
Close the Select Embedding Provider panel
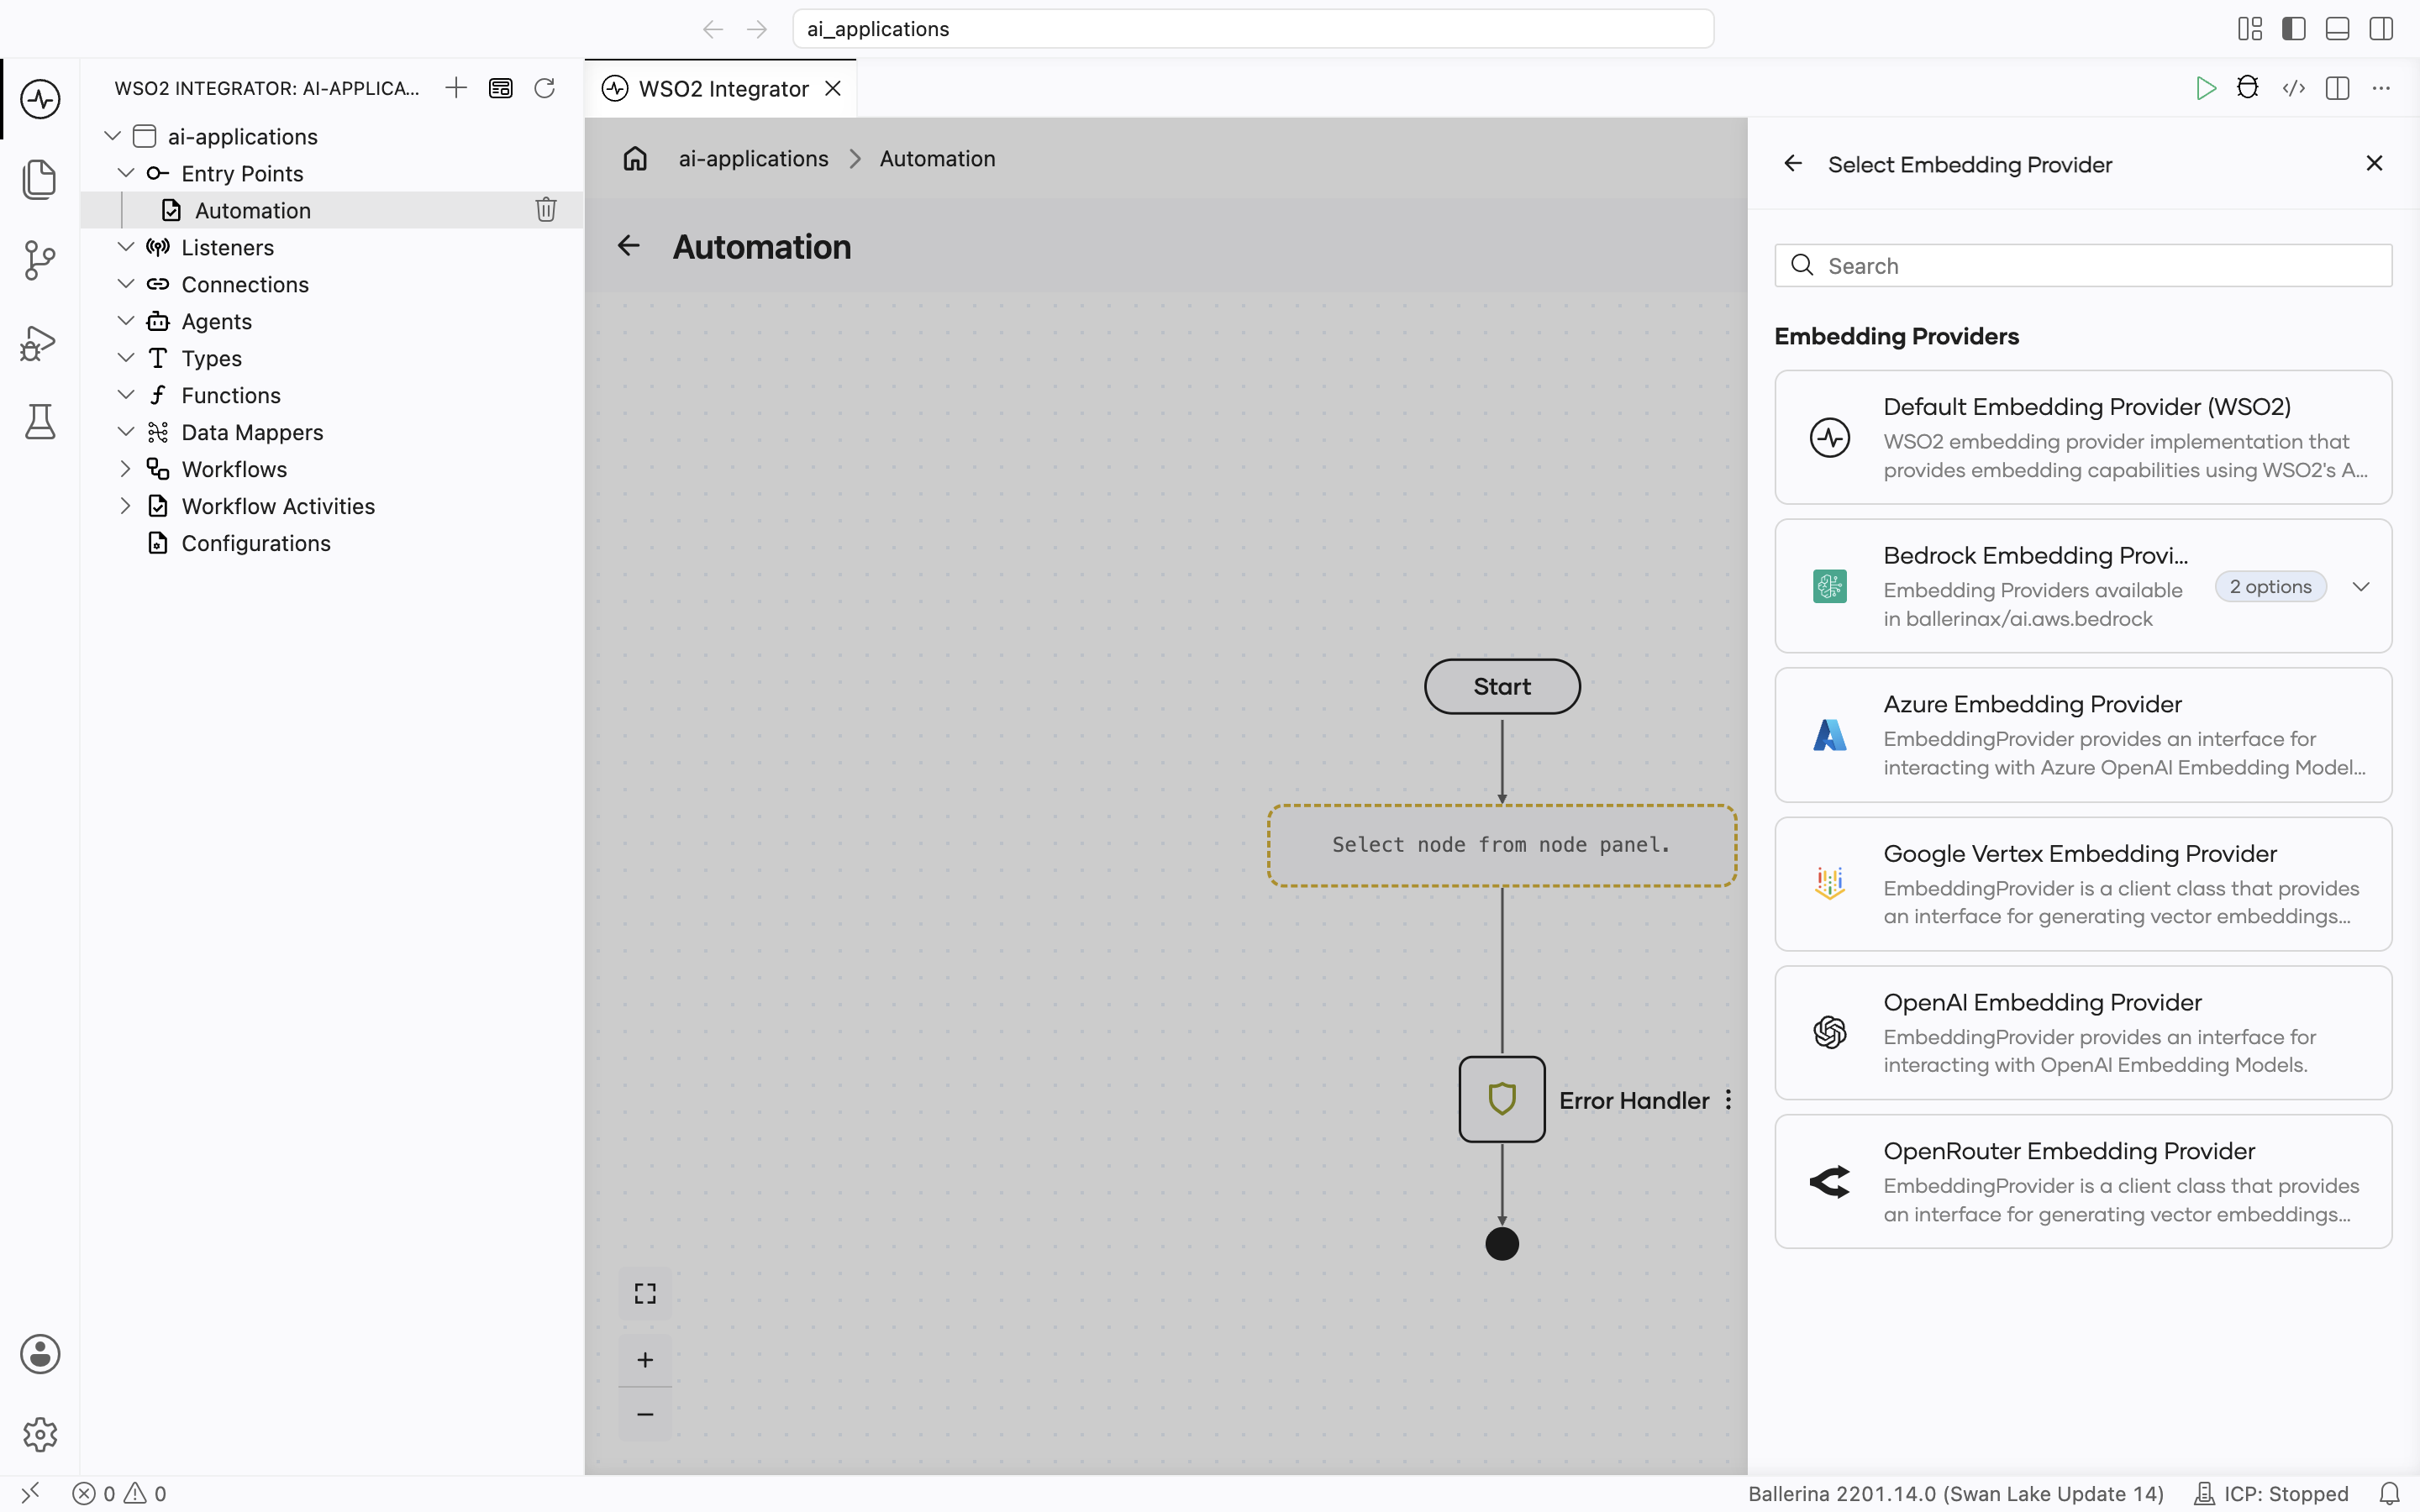coord(2374,163)
